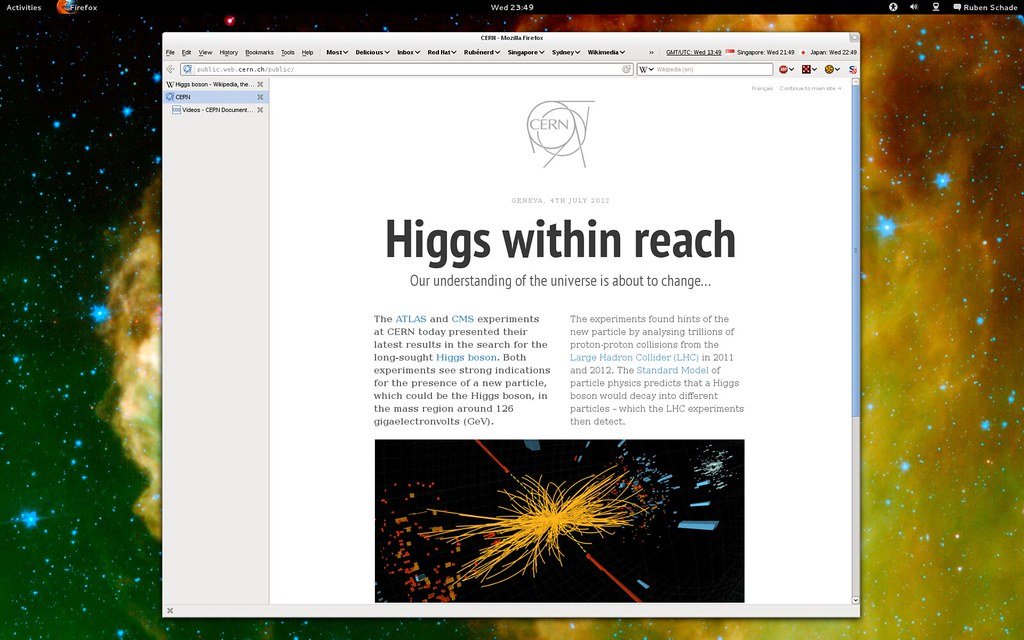Click the volume icon in the system tray
The width and height of the screenshot is (1024, 640).
[x=912, y=6]
